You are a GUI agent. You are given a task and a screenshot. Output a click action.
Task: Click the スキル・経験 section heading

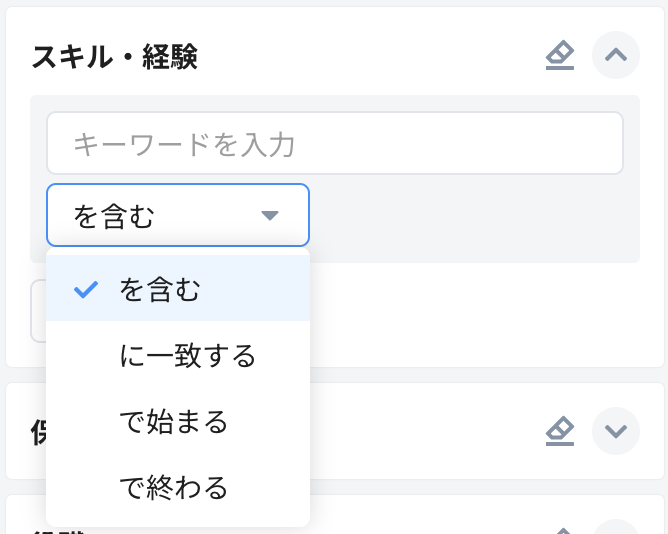tap(114, 57)
